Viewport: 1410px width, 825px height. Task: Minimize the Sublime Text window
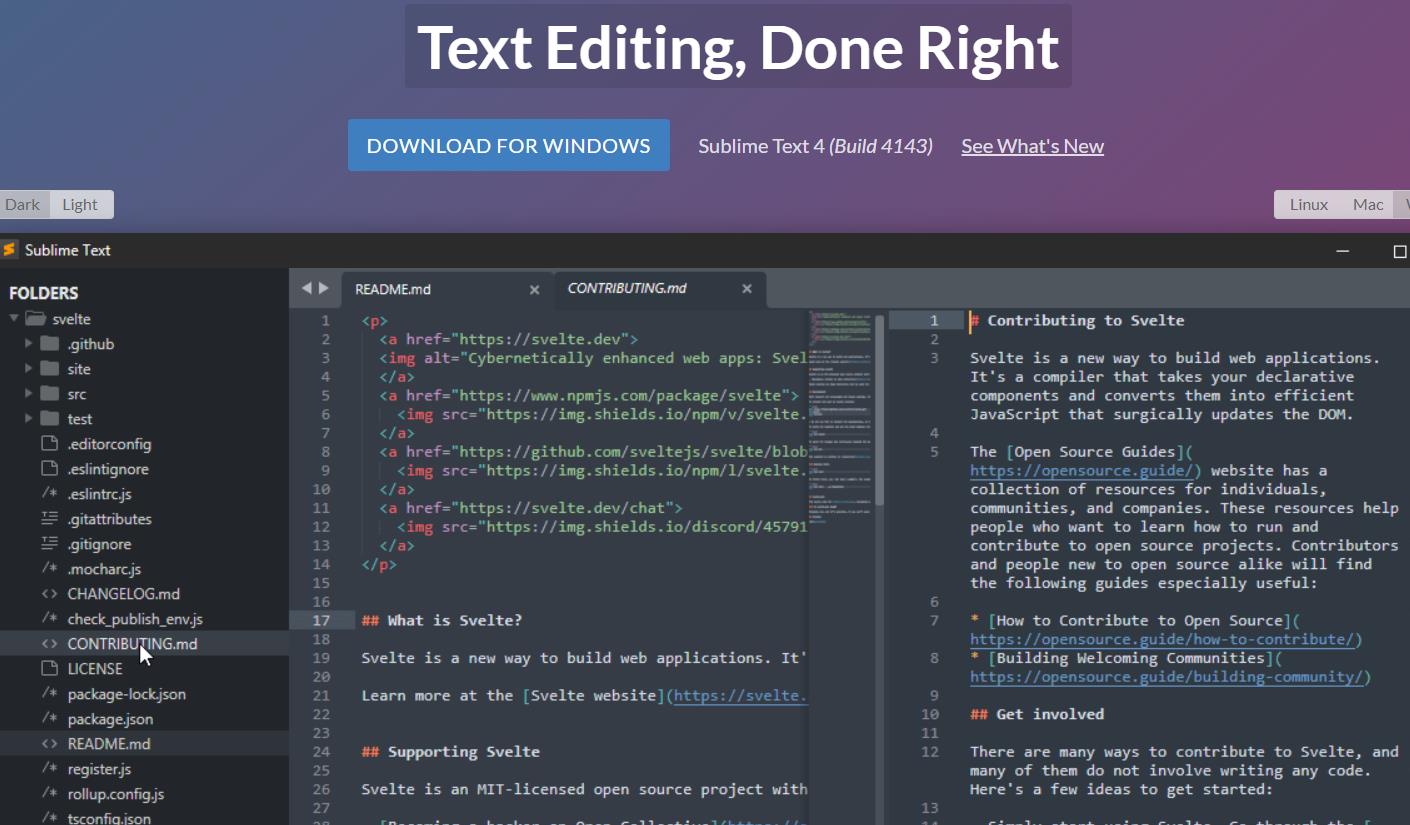pyautogui.click(x=1343, y=251)
